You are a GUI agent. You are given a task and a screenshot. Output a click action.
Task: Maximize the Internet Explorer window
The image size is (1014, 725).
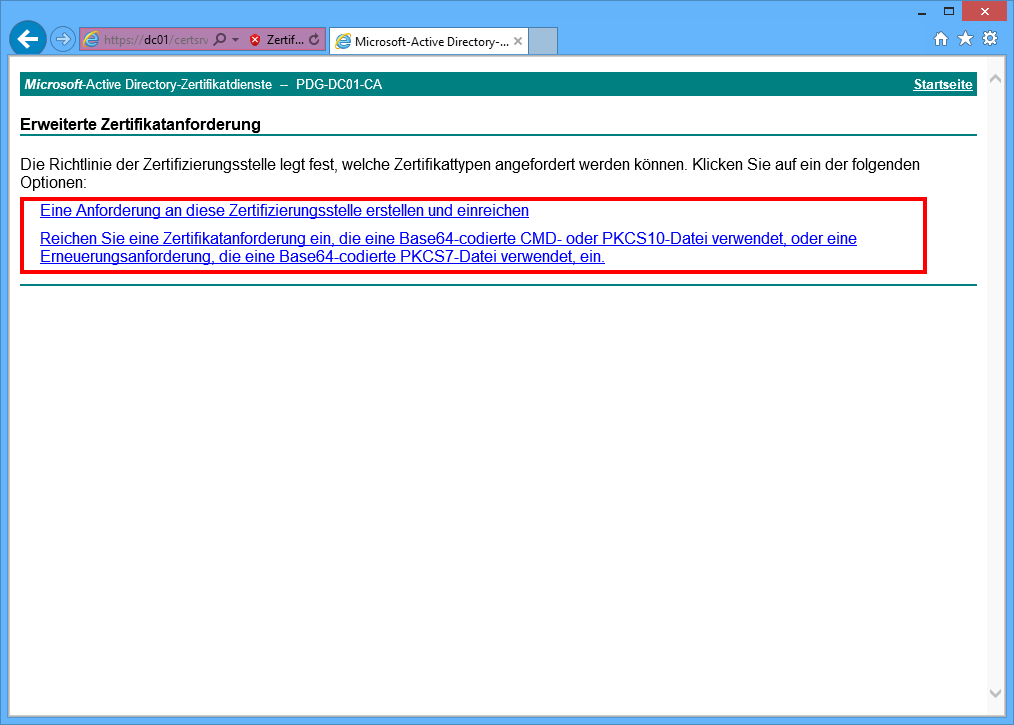click(947, 11)
